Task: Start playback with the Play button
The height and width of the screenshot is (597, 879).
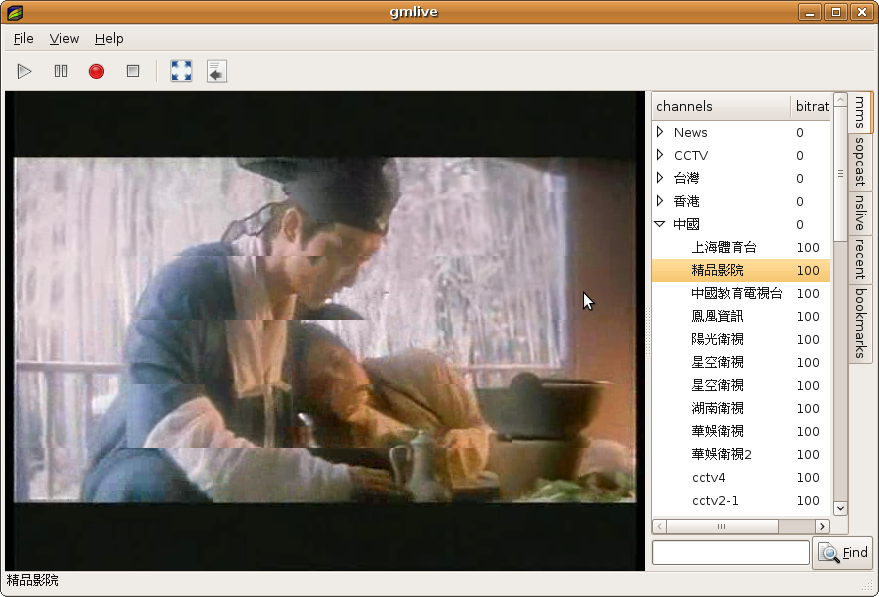Action: [x=24, y=71]
